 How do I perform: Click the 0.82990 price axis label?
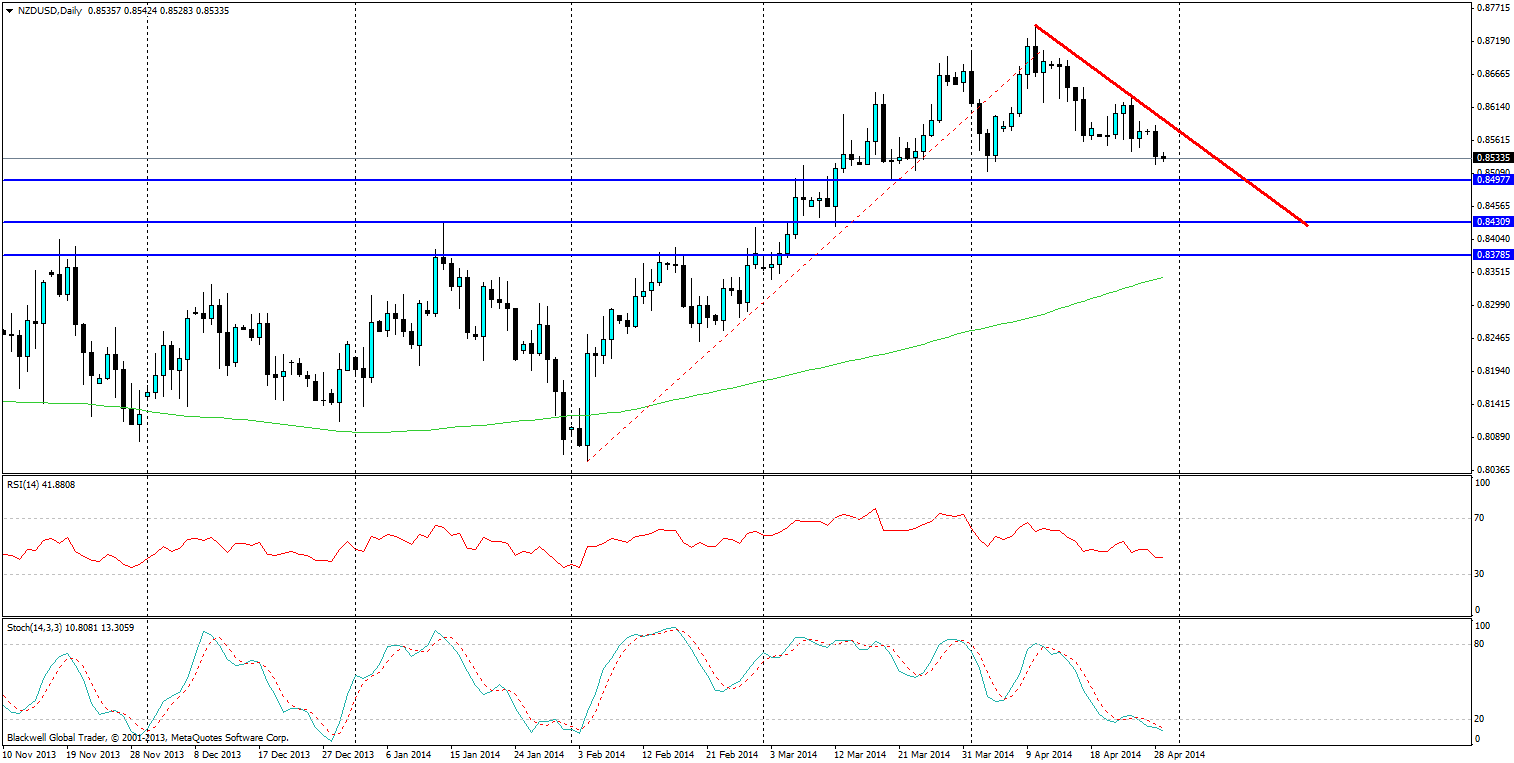(x=1493, y=305)
